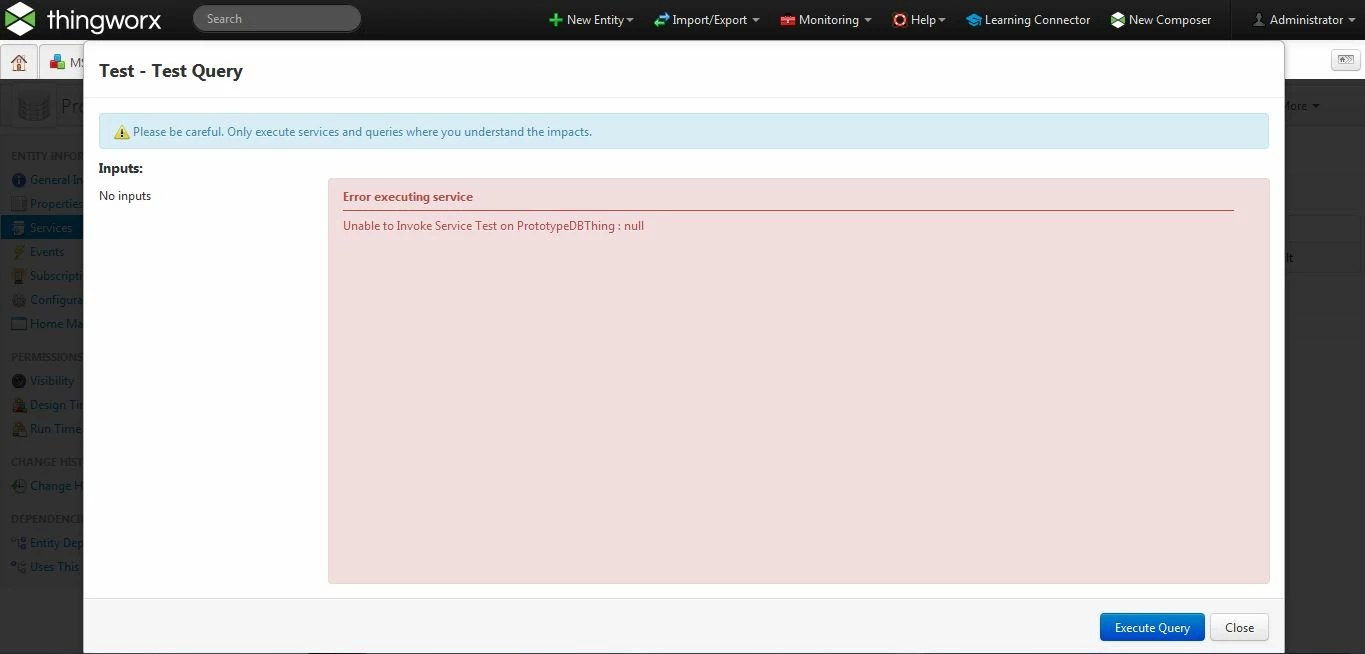Open Entity Dependencies in the sidebar

click(47, 543)
